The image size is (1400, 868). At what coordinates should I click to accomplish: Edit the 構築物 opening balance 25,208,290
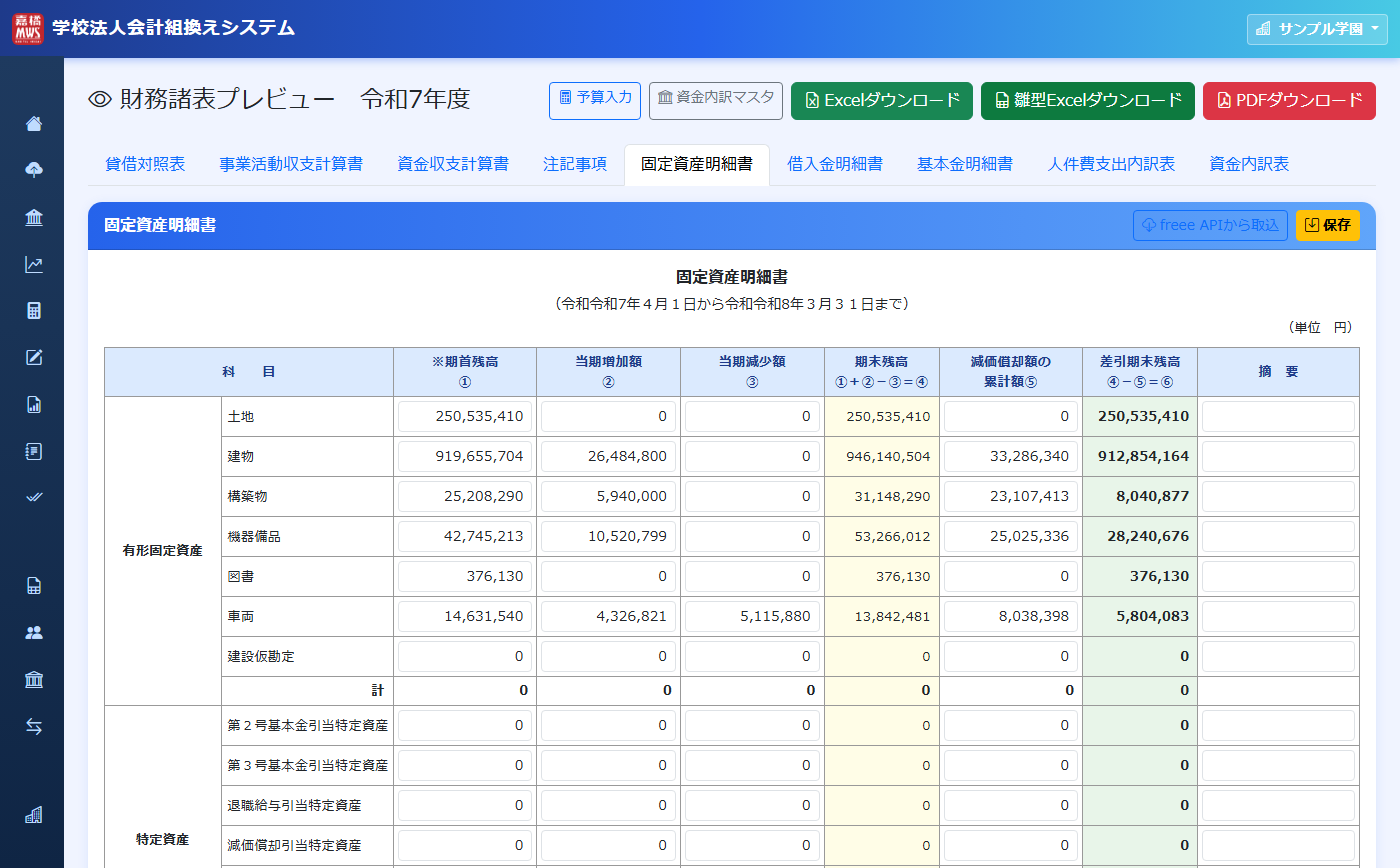pyautogui.click(x=465, y=496)
